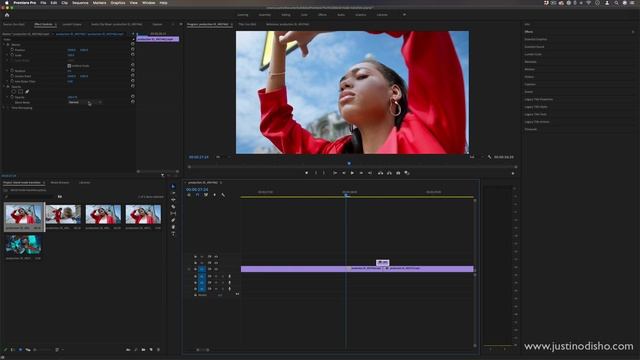Step back one frame

pyautogui.click(x=344, y=173)
